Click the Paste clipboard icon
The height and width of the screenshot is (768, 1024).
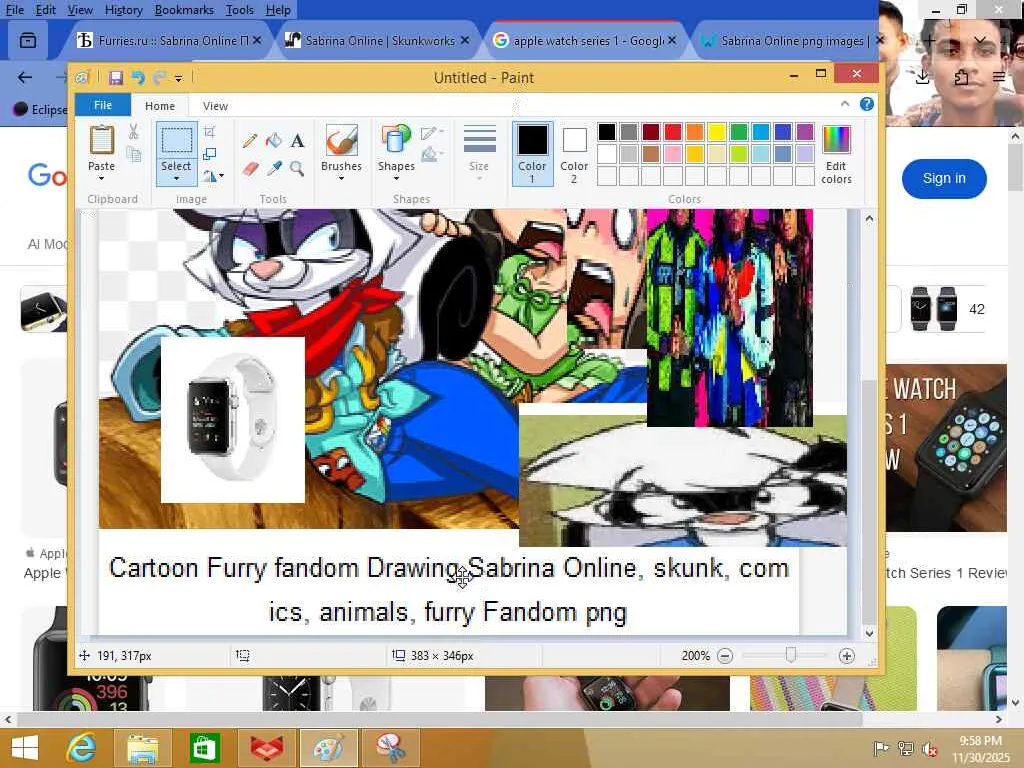[101, 140]
